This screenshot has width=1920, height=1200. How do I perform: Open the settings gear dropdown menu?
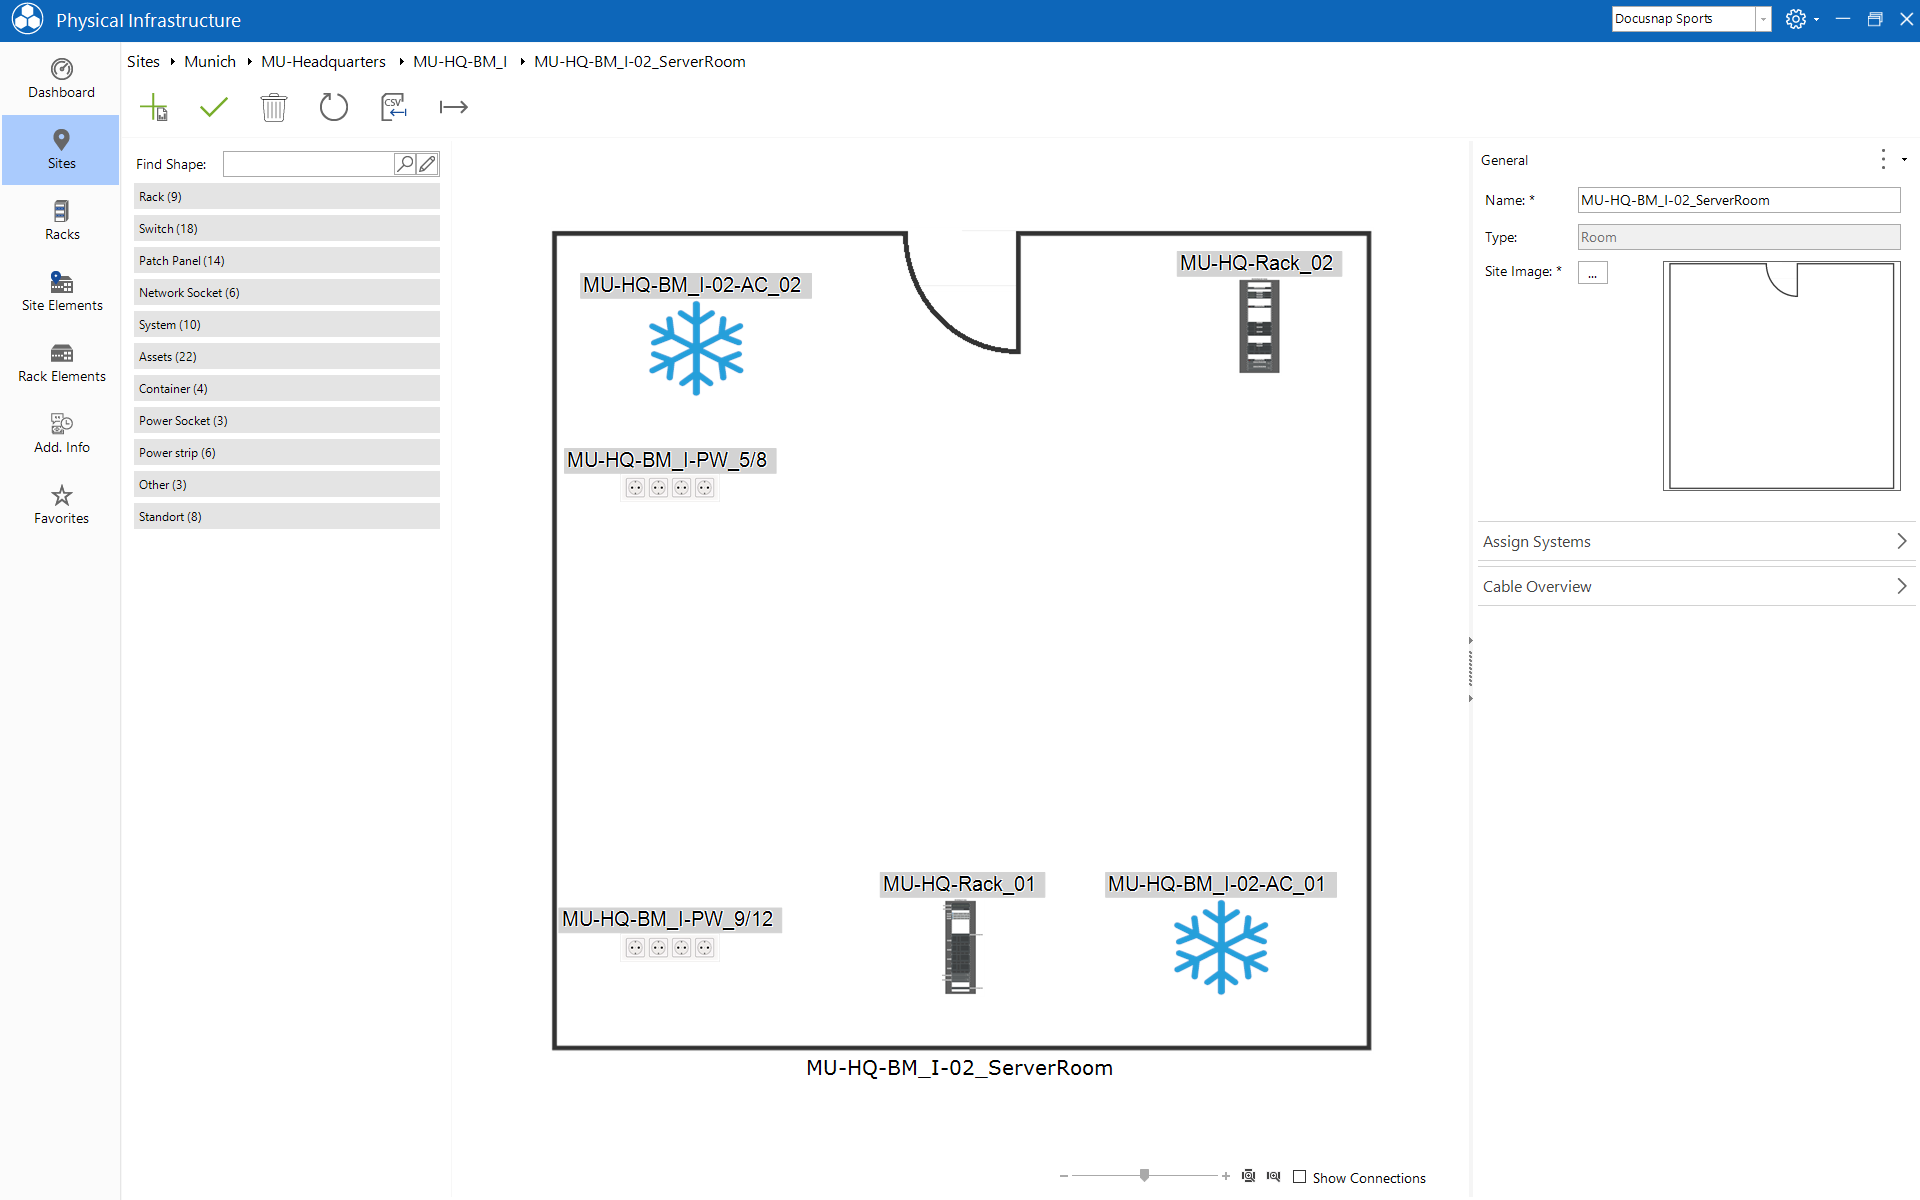[1802, 19]
